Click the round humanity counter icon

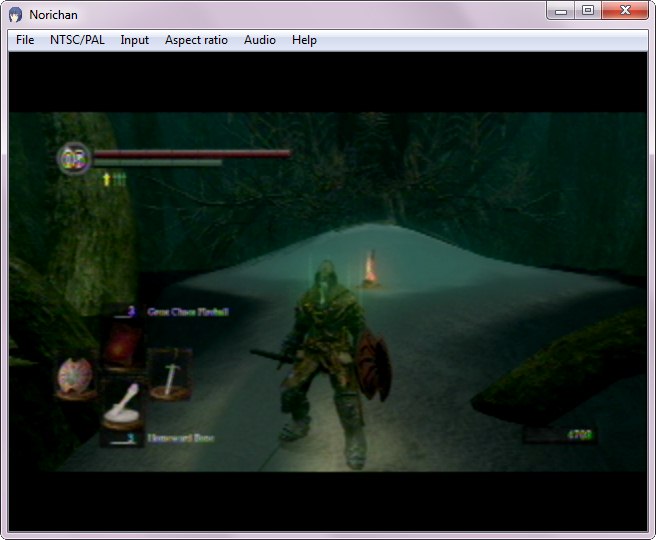click(x=73, y=157)
